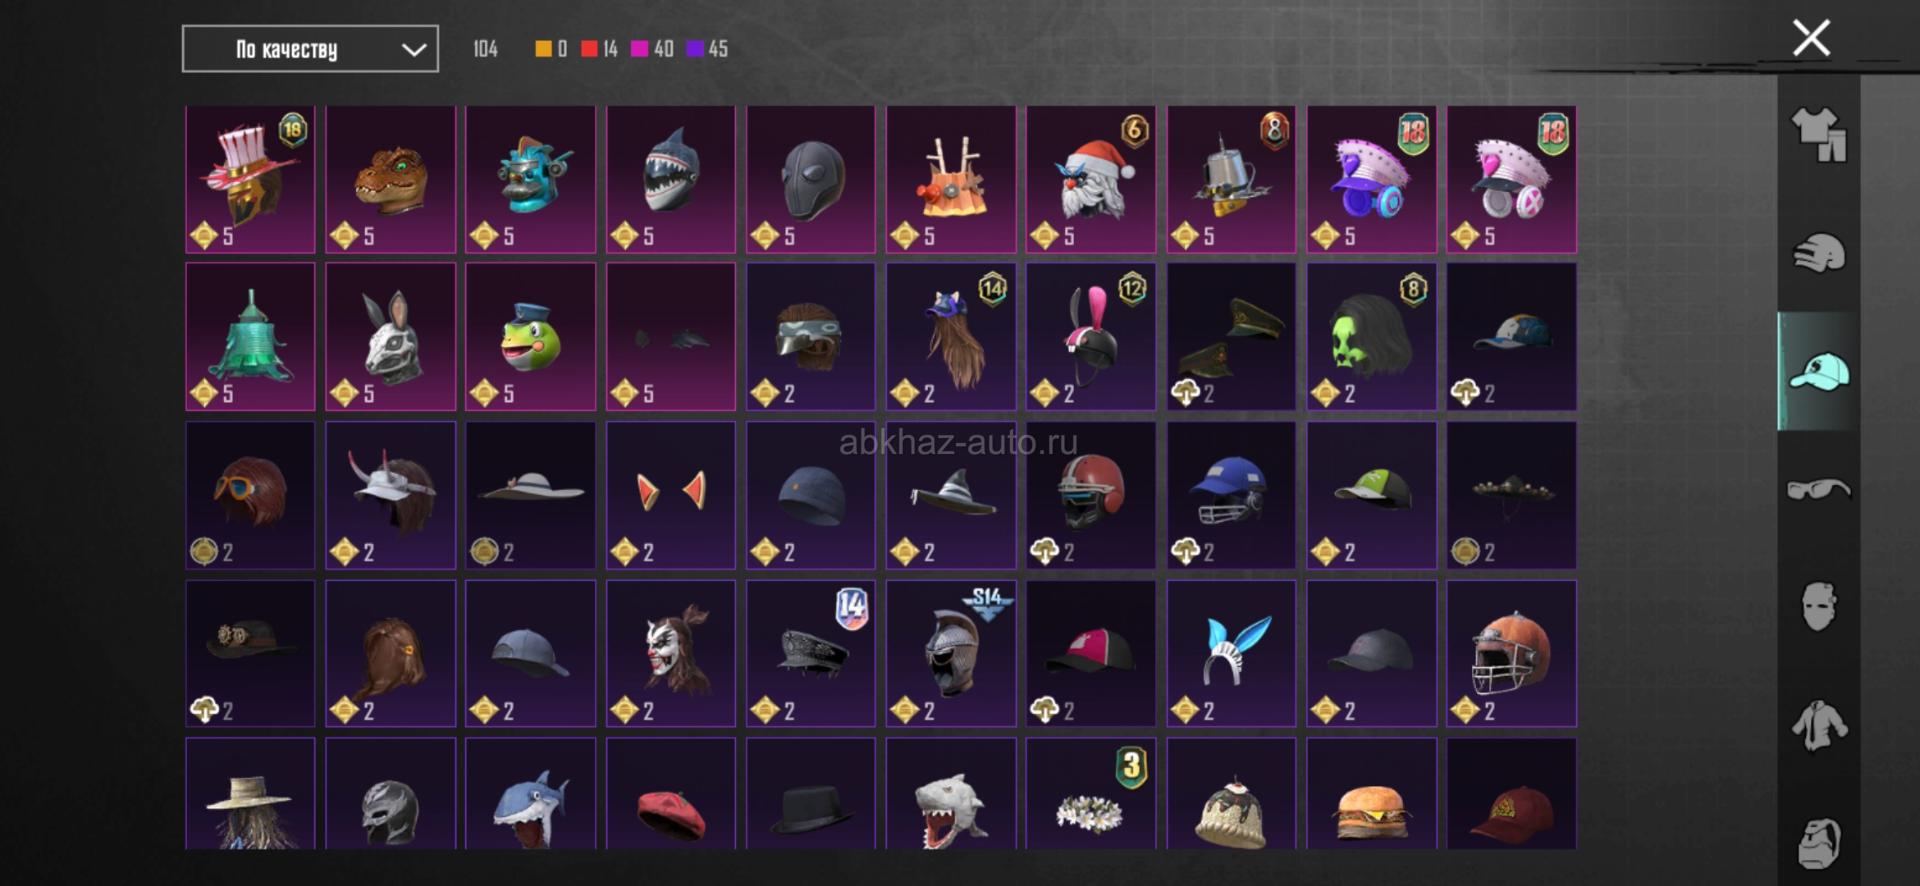
Task: Open the sunglasses category in the sidebar
Action: pyautogui.click(x=1819, y=489)
